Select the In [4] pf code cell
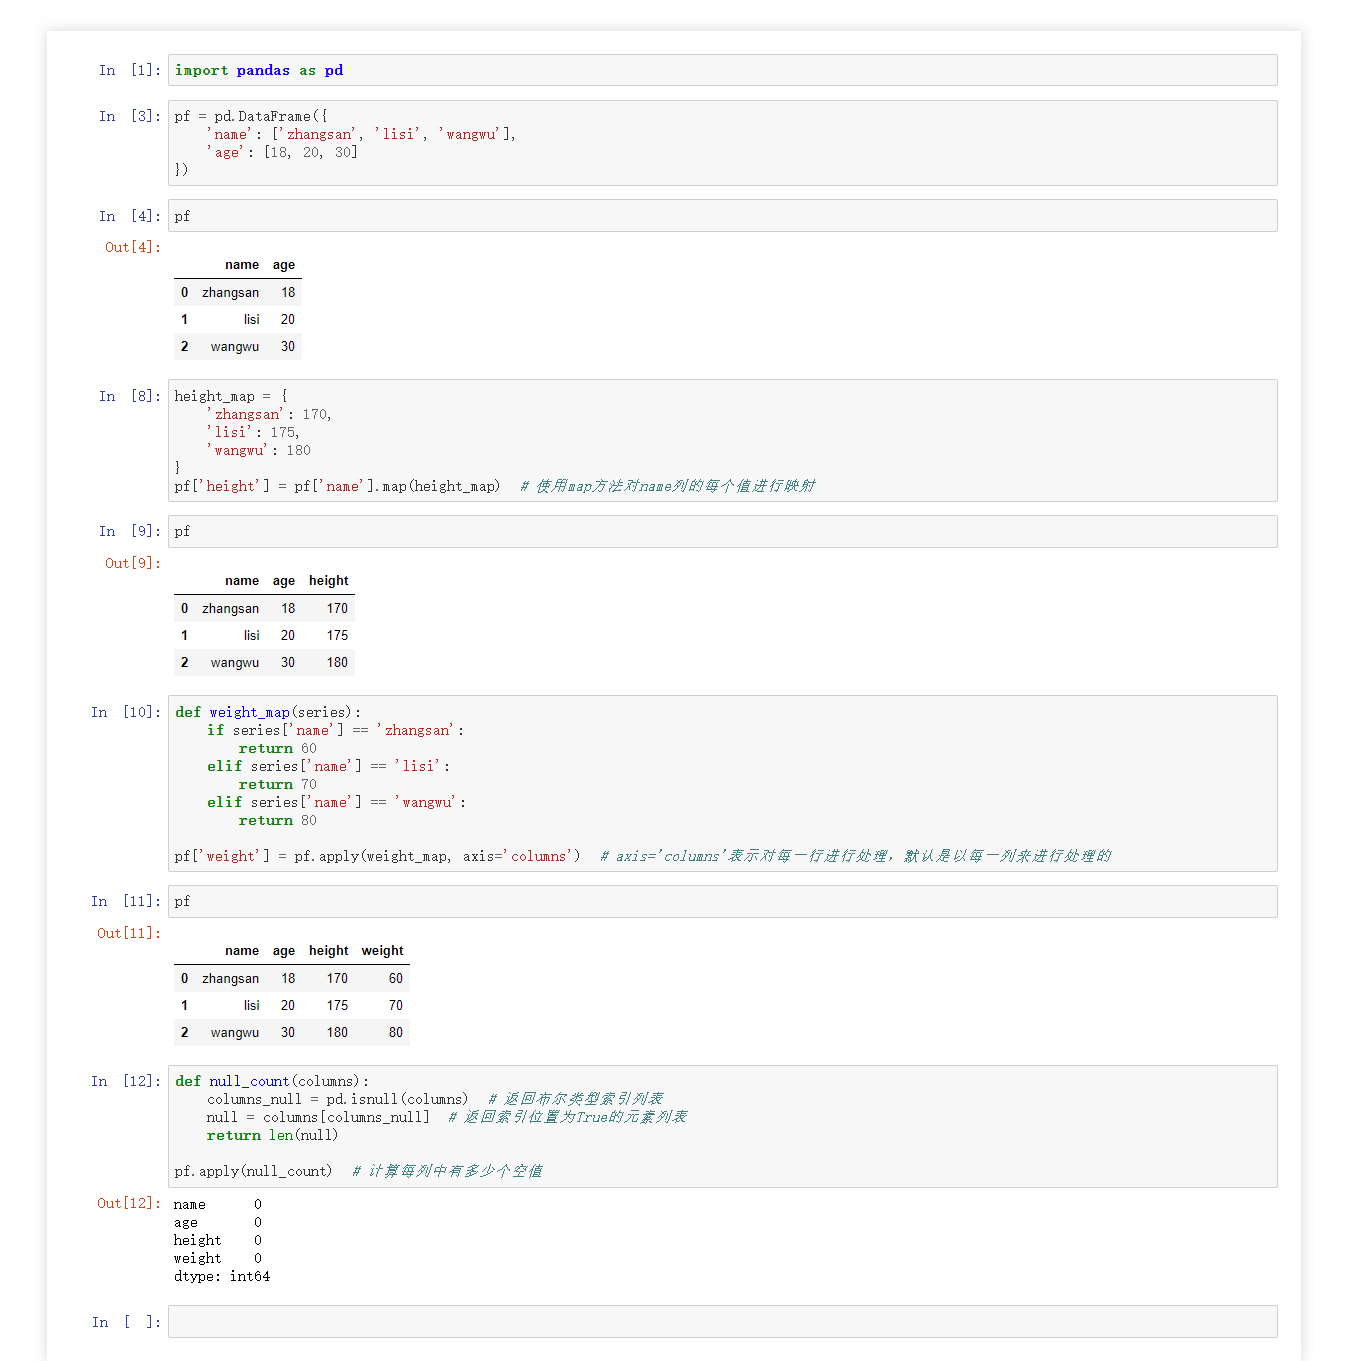 [x=722, y=216]
